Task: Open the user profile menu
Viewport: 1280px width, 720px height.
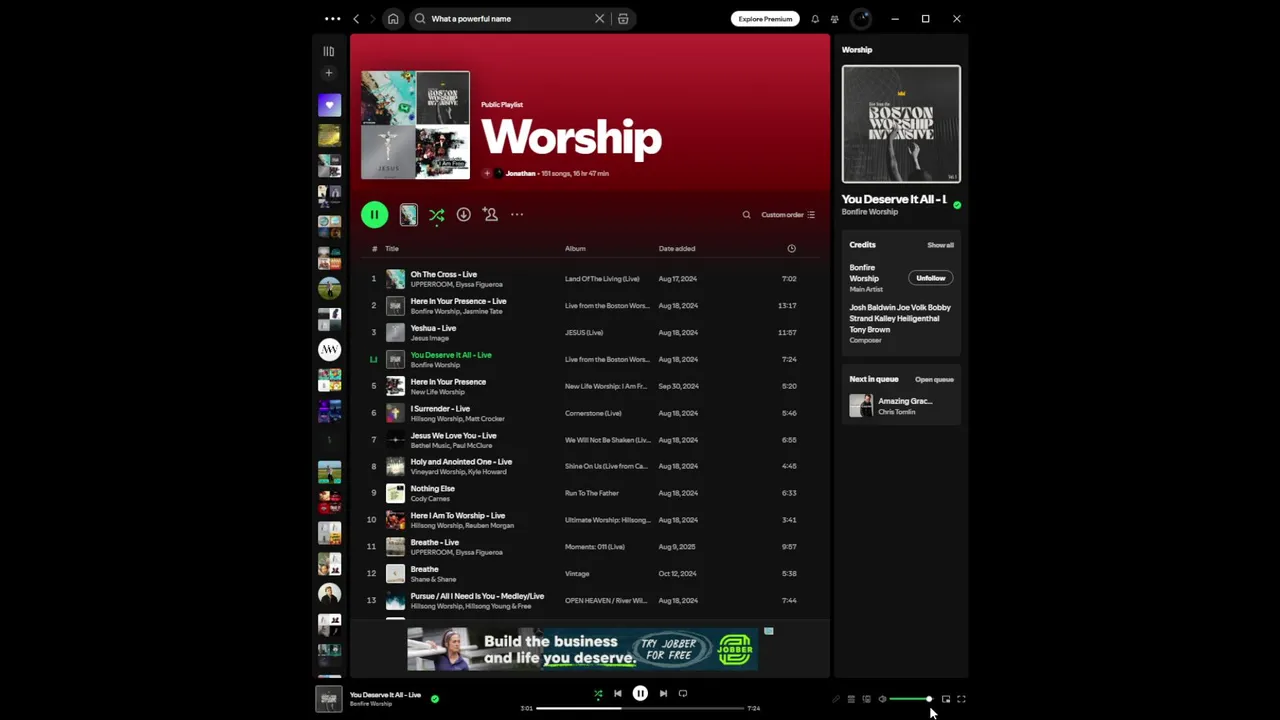Action: (x=861, y=18)
